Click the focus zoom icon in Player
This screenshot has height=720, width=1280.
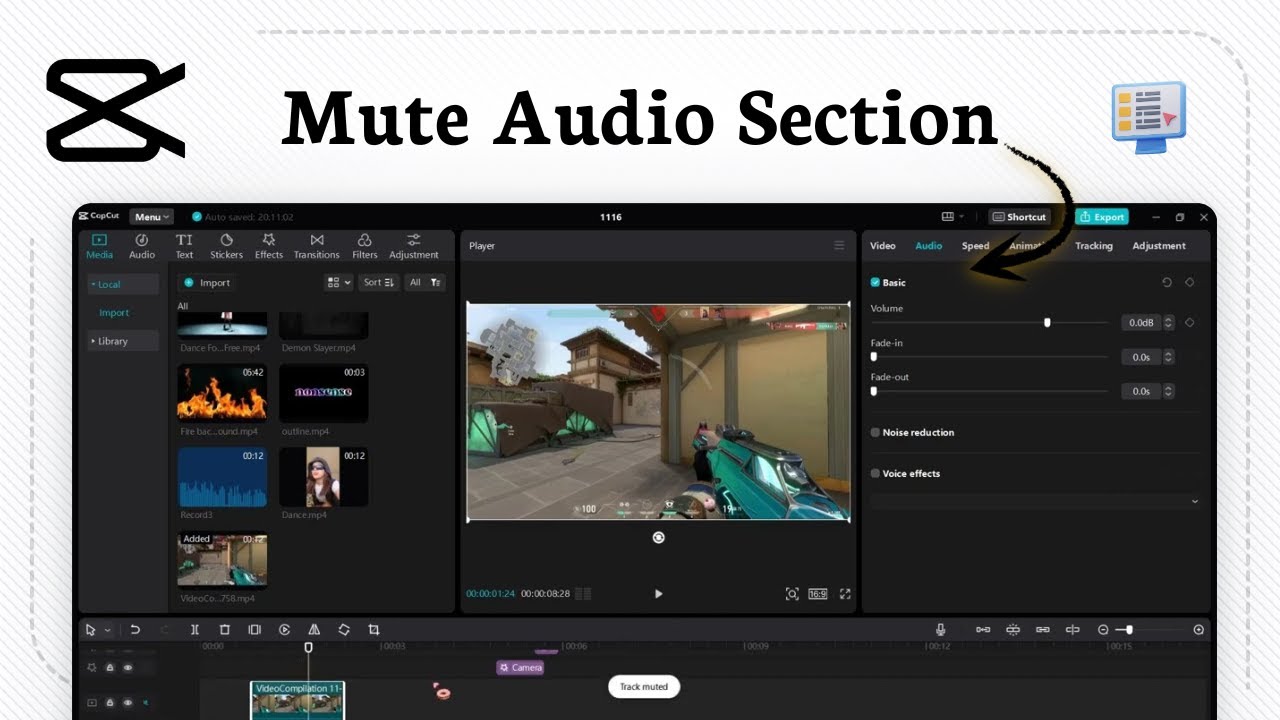[792, 594]
